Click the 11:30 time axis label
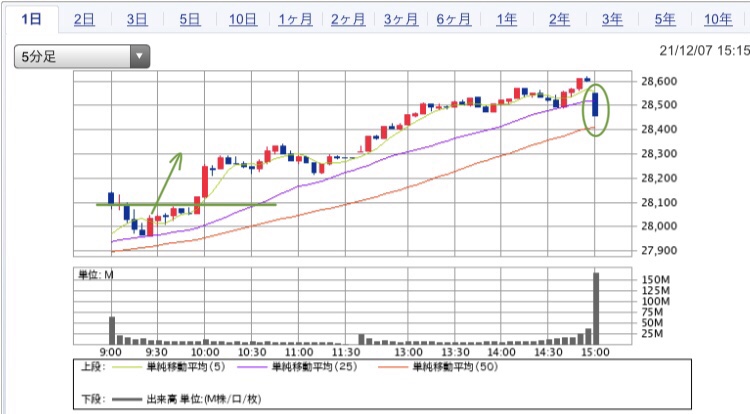Image resolution: width=750 pixels, height=414 pixels. coord(346,352)
